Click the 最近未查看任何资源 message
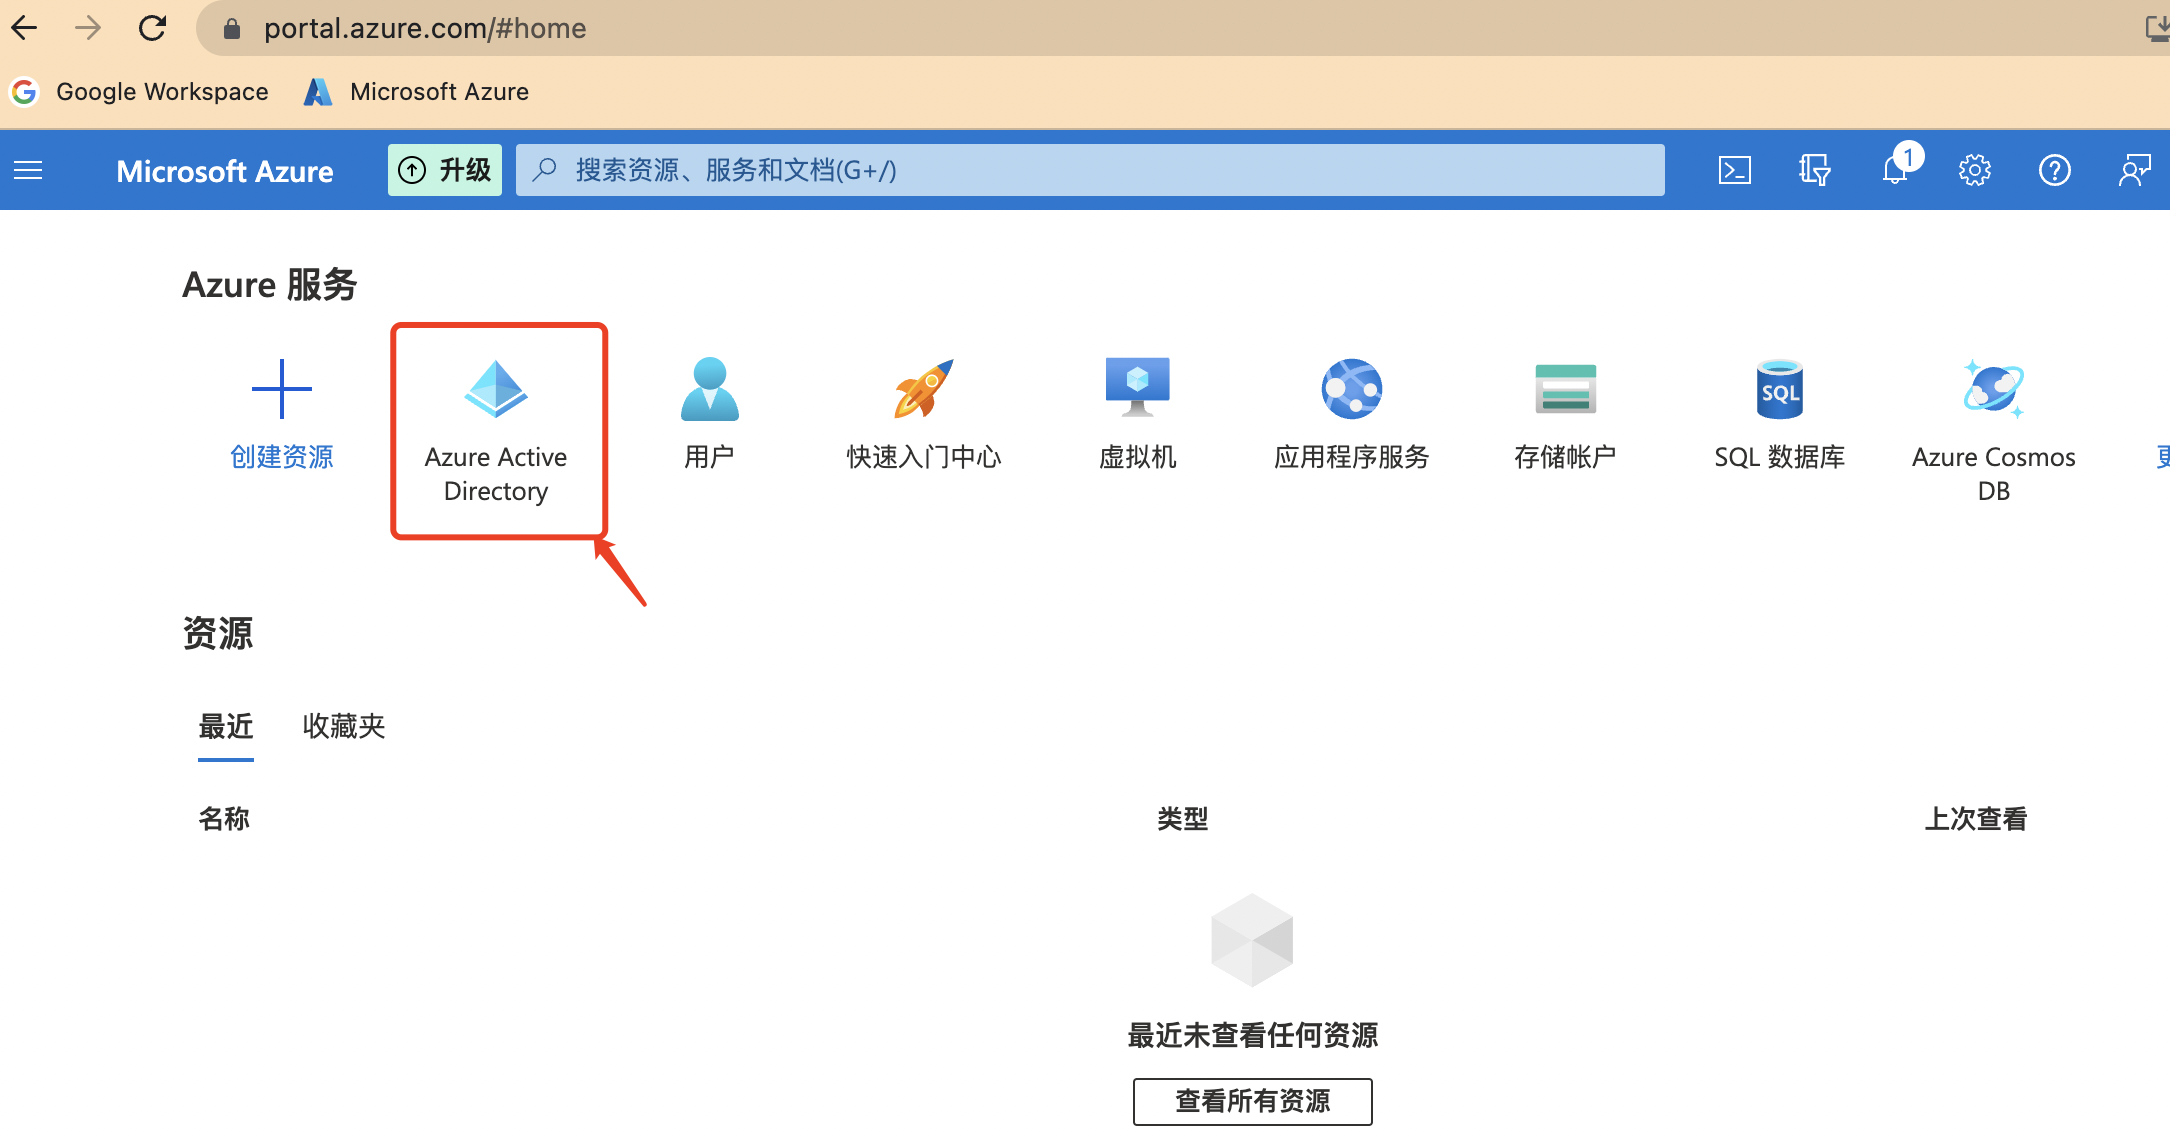 [x=1253, y=1035]
